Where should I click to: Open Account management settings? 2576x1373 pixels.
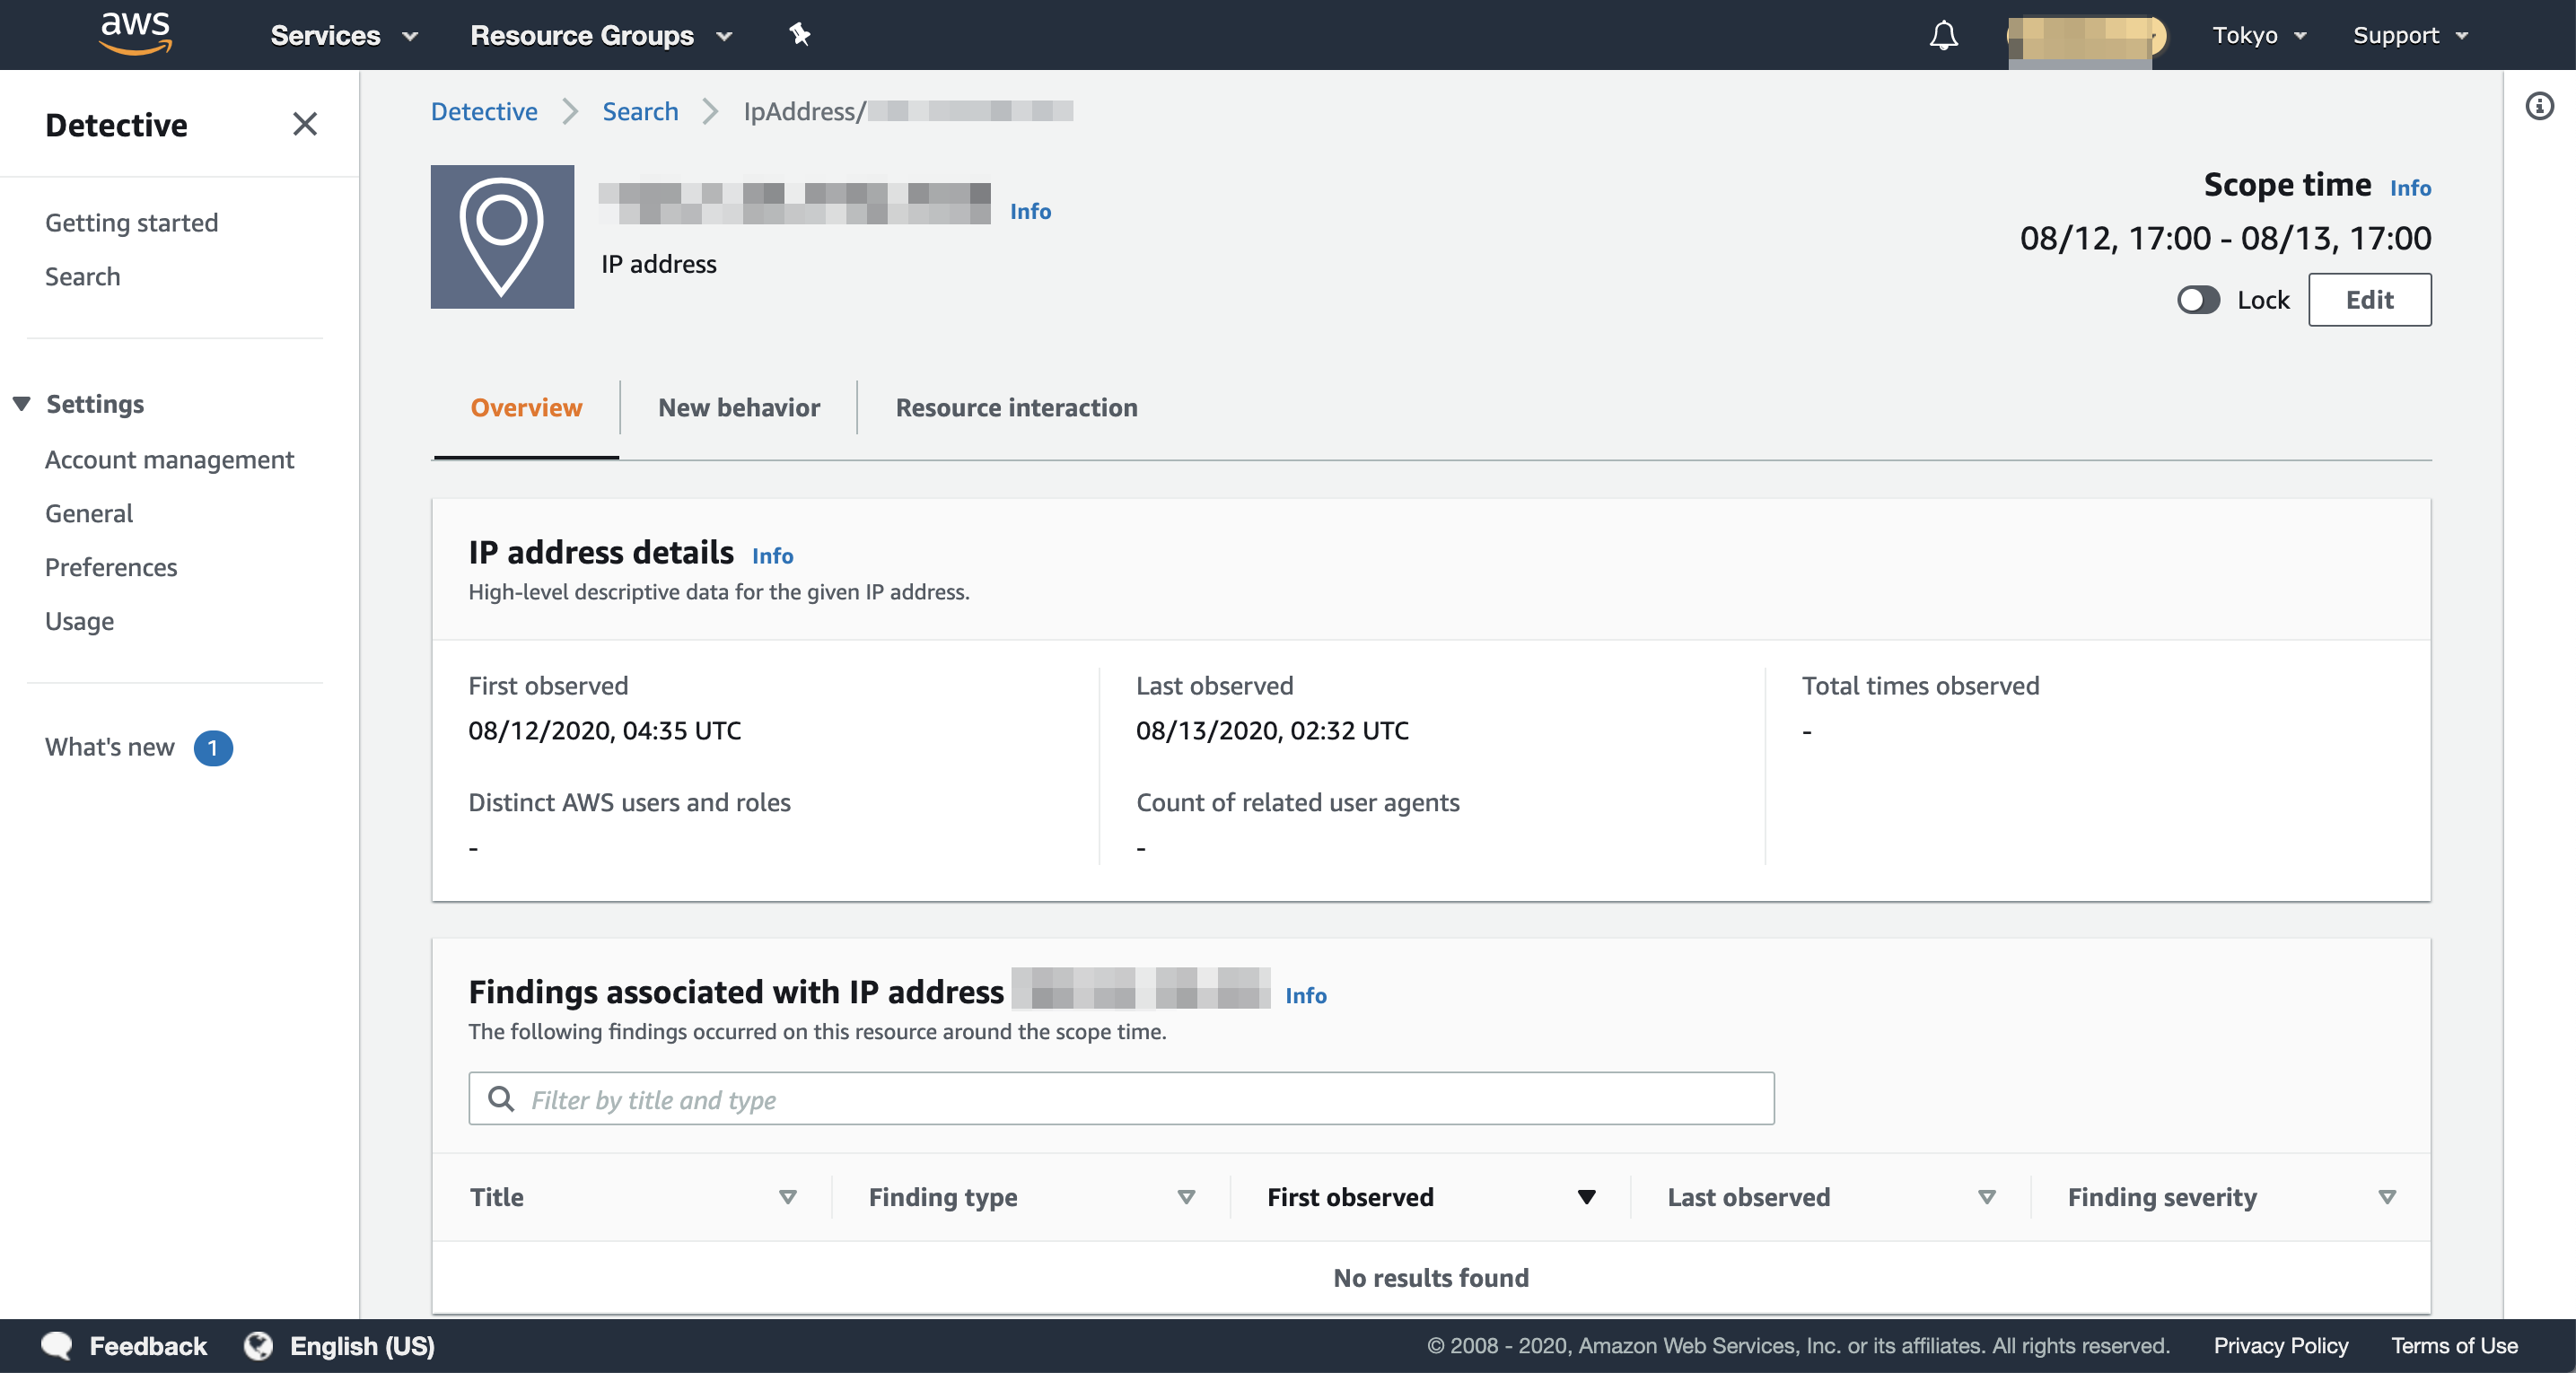point(169,459)
